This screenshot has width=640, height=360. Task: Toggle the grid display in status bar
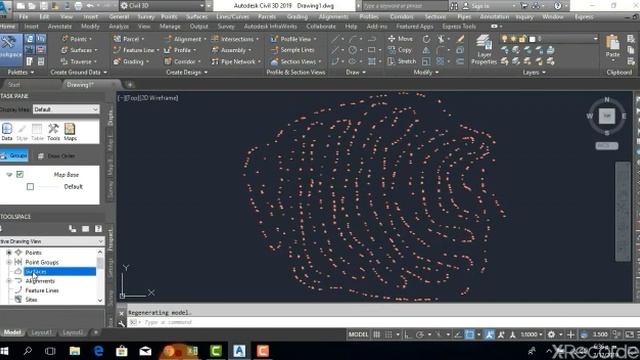tap(377, 334)
